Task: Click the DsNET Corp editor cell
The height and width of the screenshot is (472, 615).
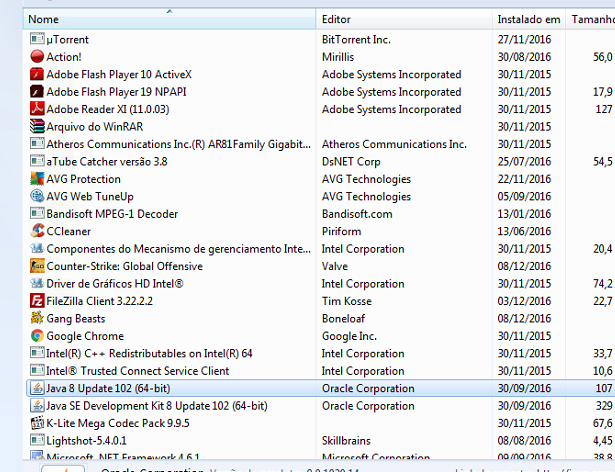Action: 351,161
